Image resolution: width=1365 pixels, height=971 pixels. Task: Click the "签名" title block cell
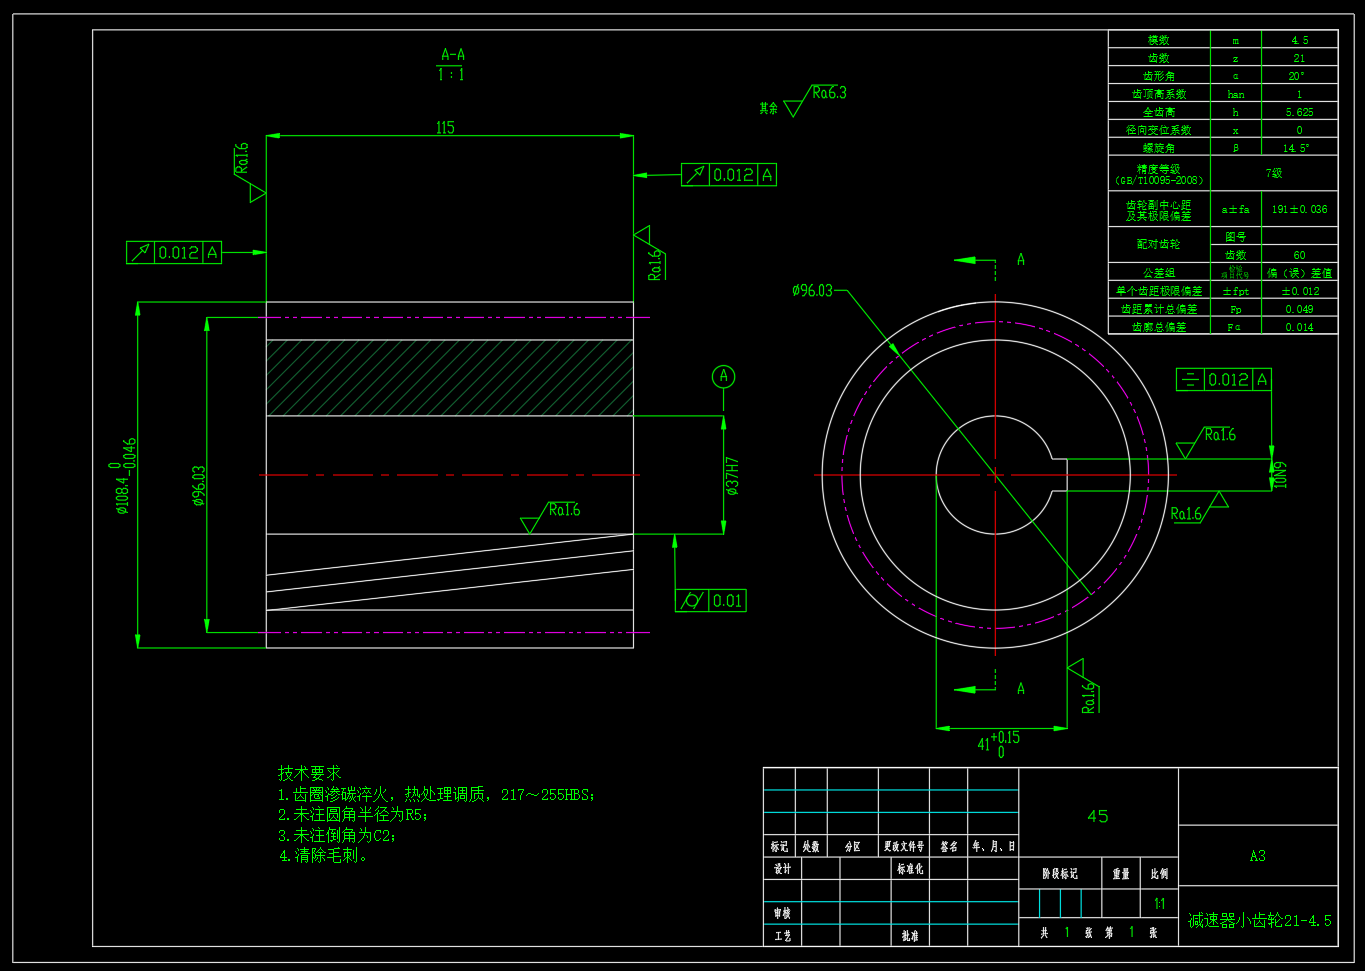(948, 847)
